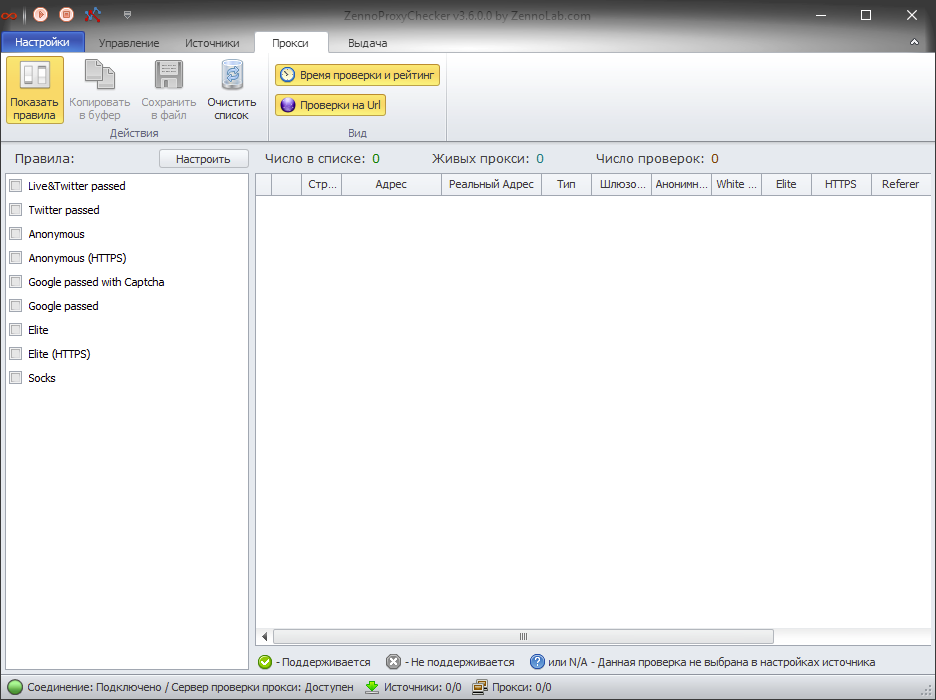936x700 pixels.
Task: Toggle Проверки на Url view
Action: pos(330,105)
